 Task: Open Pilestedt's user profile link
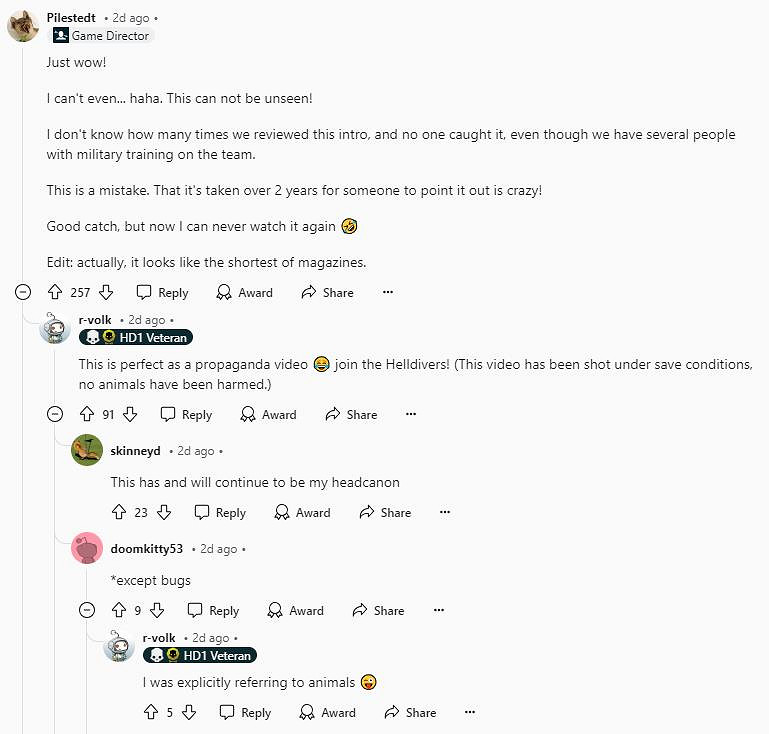[x=71, y=18]
